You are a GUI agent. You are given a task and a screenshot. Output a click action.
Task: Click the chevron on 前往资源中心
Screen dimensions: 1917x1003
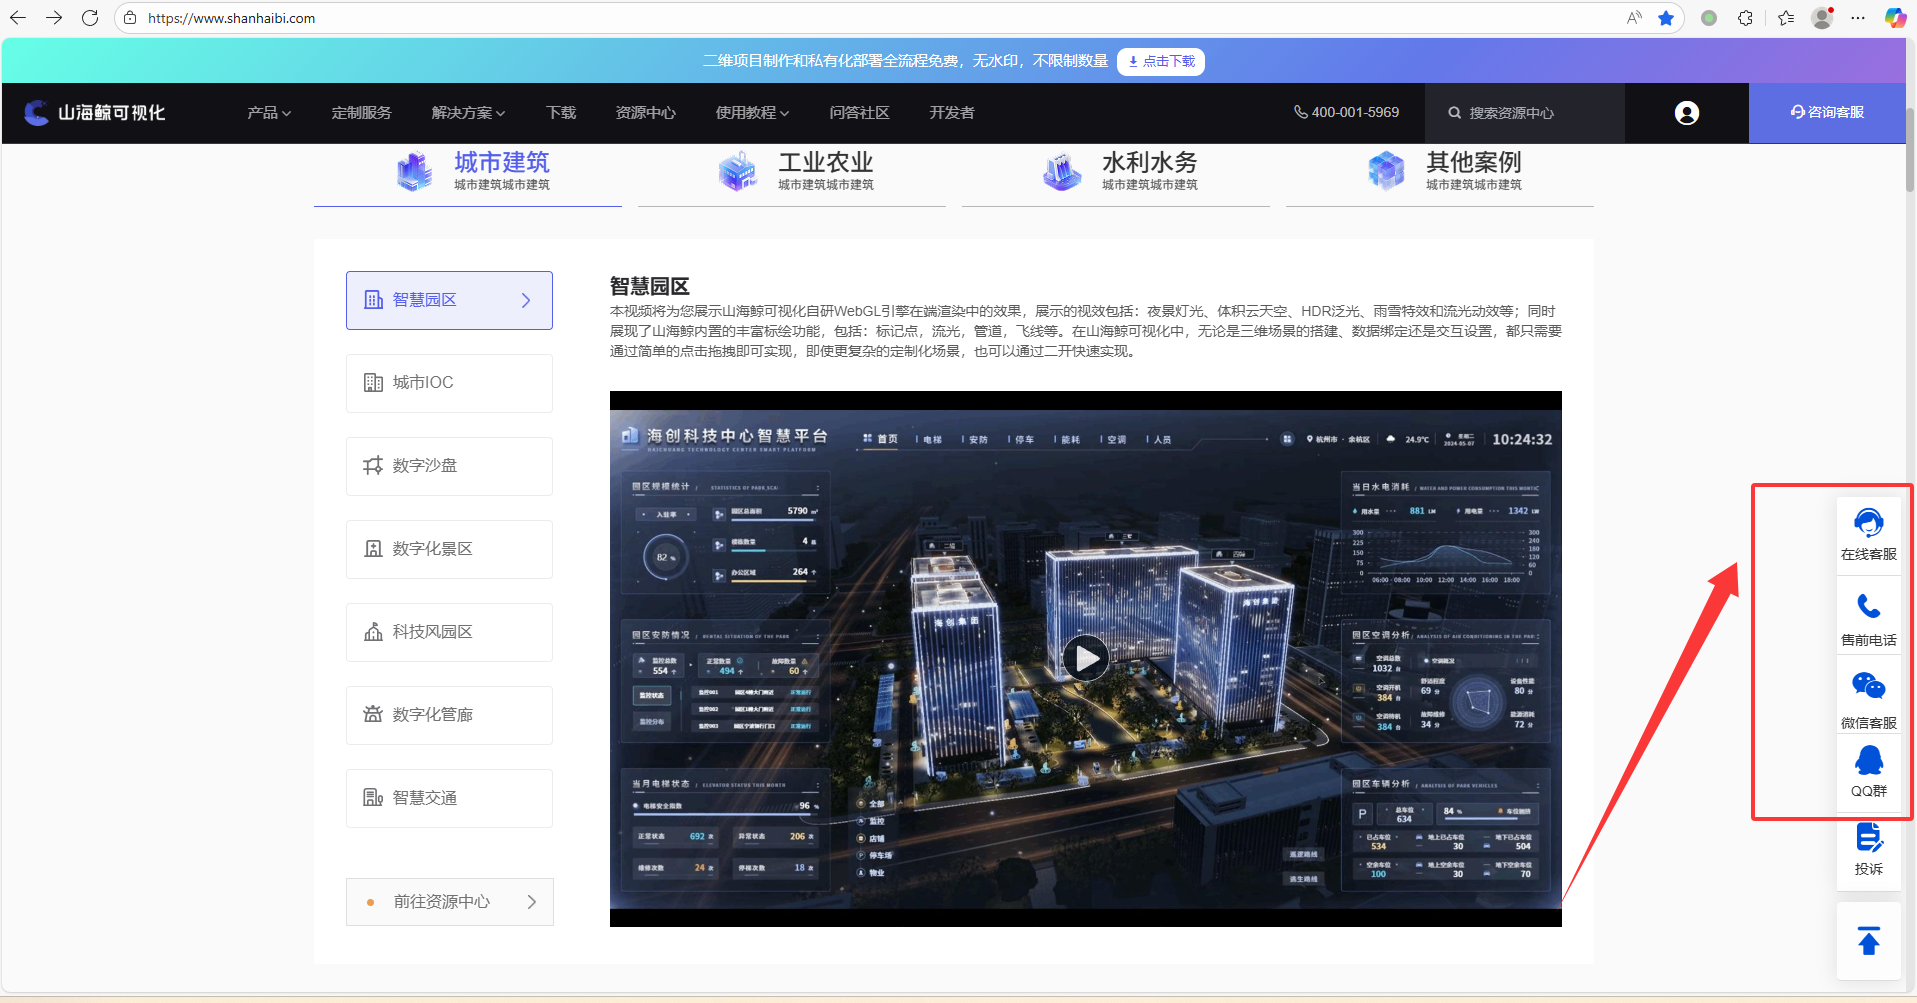pyautogui.click(x=532, y=902)
